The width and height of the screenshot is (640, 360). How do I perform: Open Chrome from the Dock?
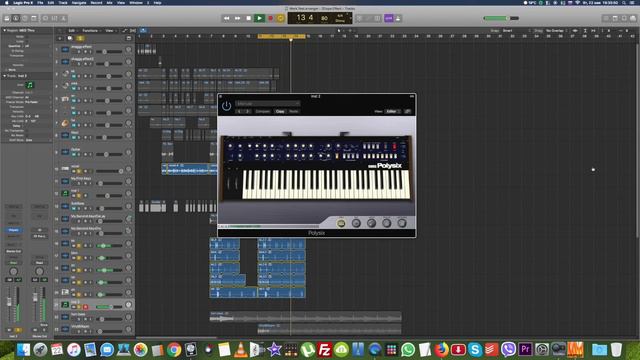coord(174,350)
